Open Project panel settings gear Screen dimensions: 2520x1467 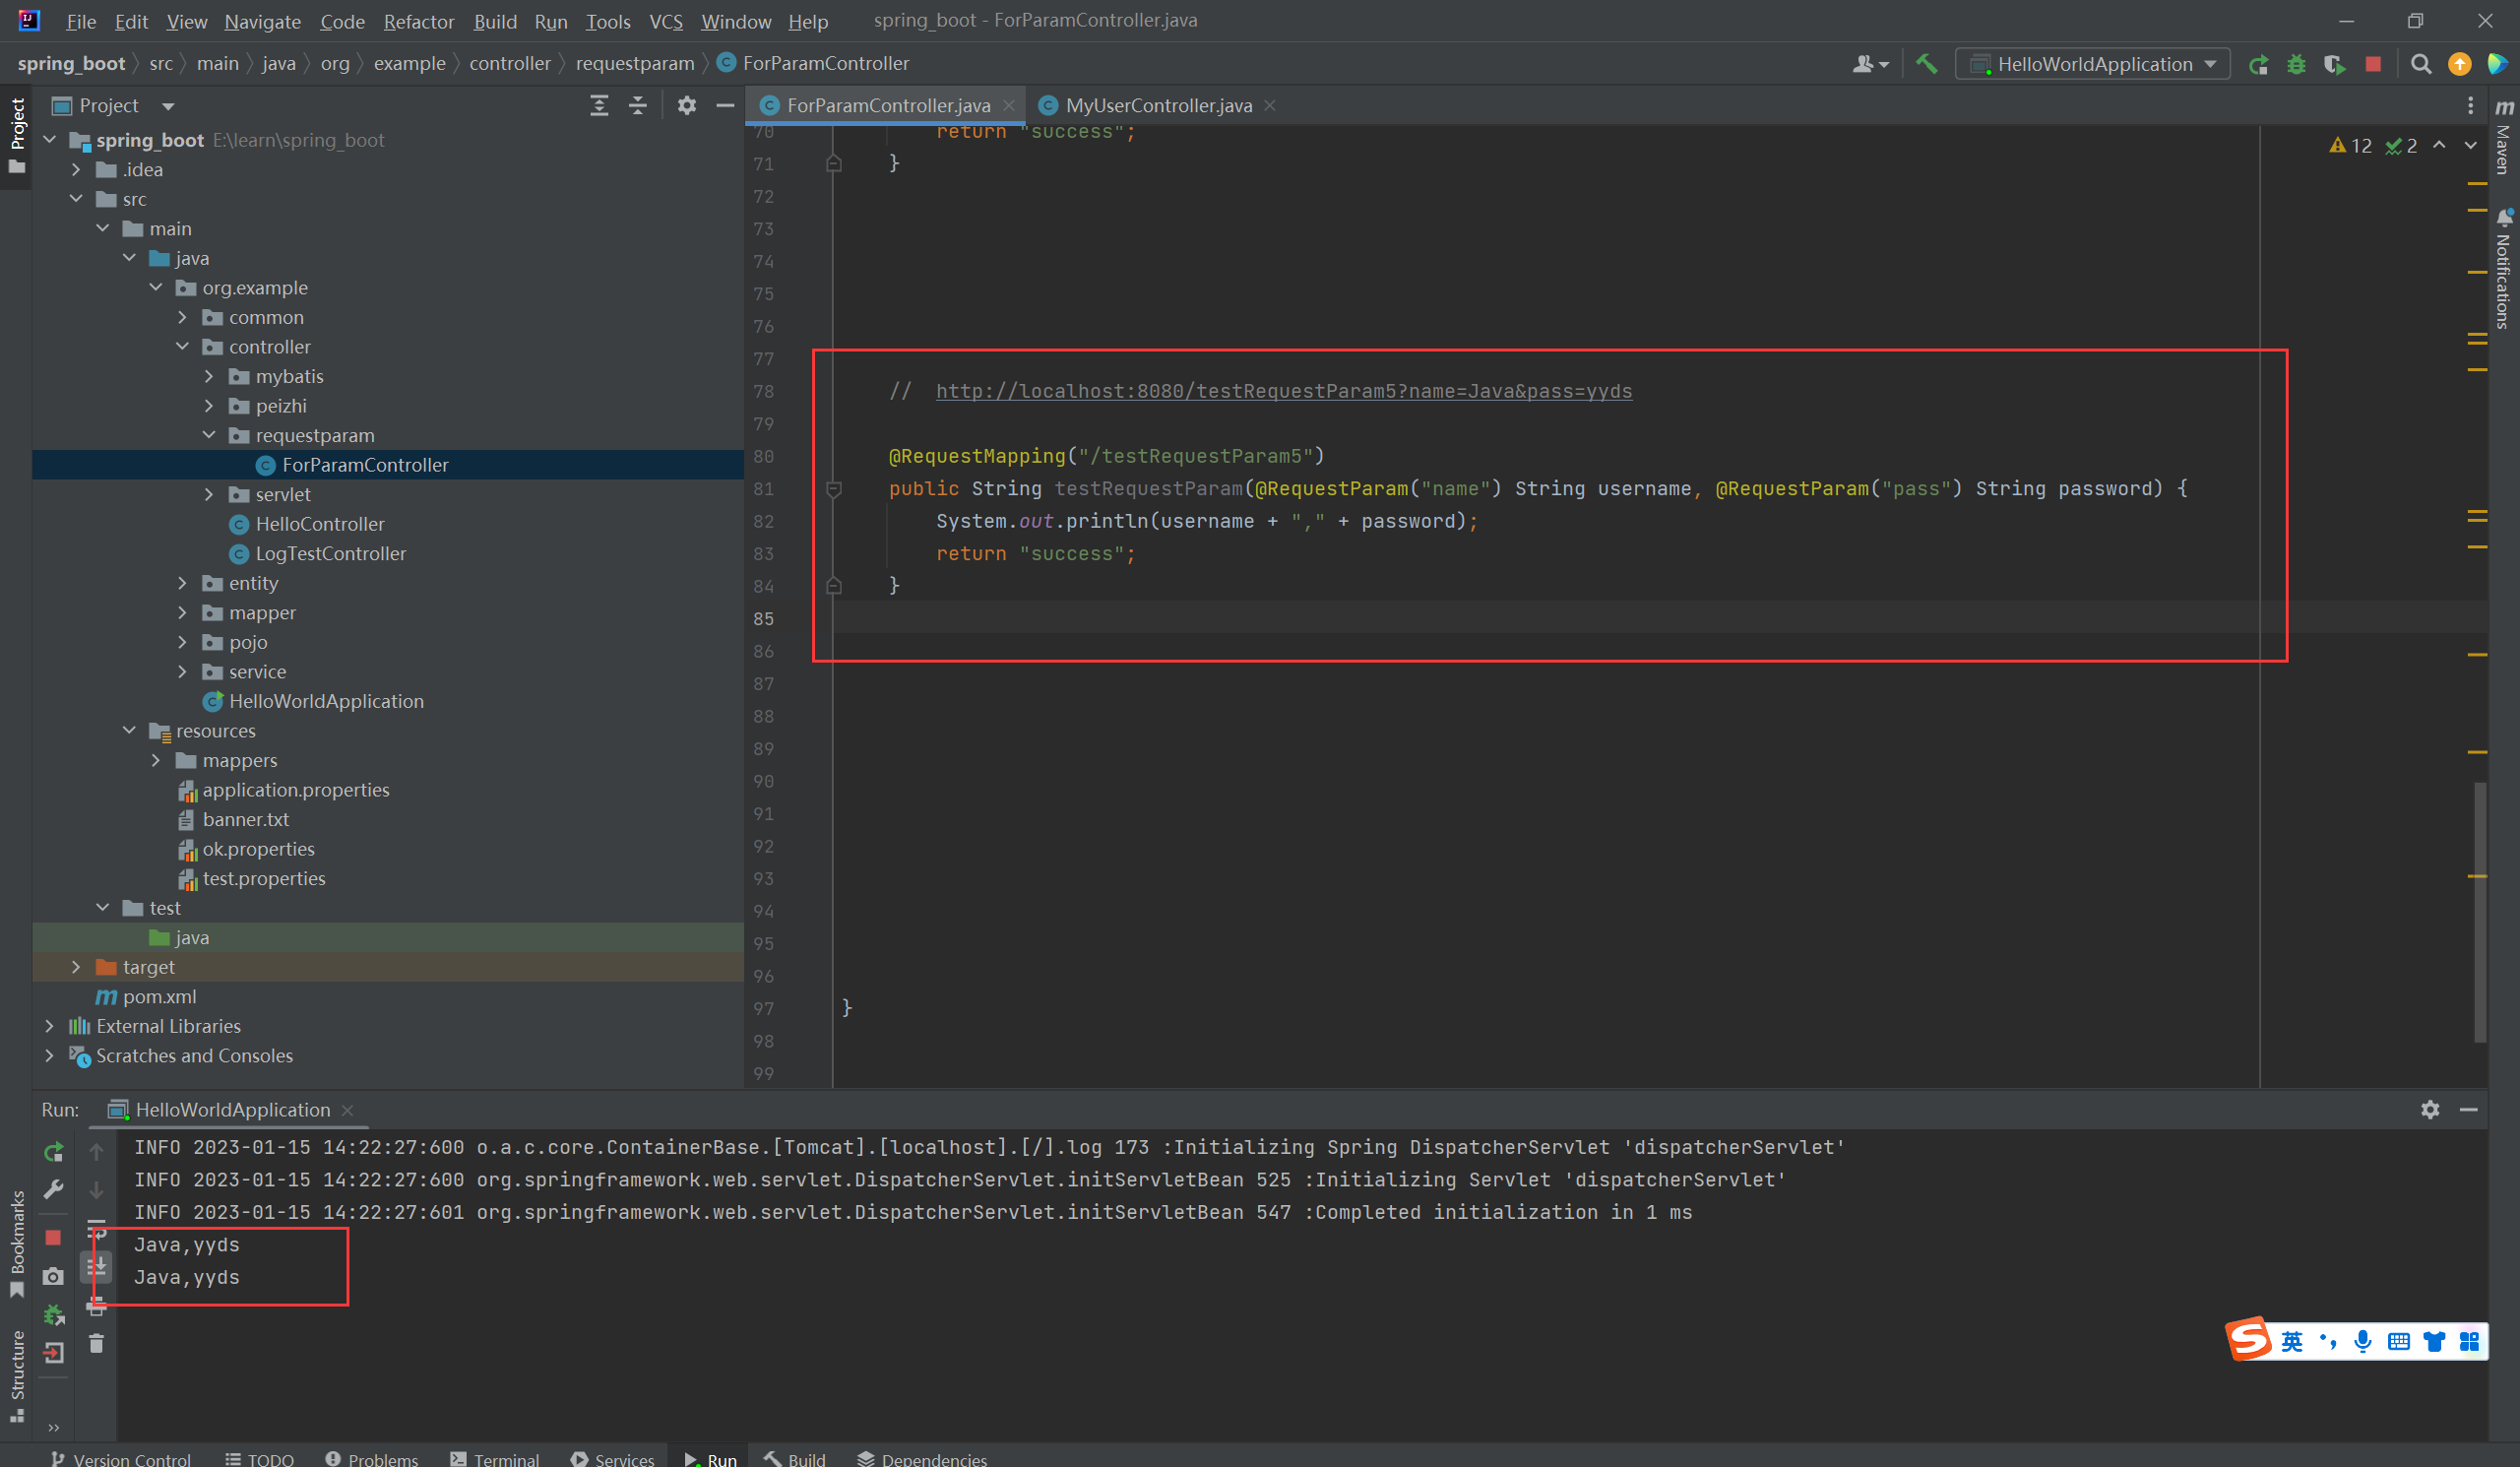point(686,105)
